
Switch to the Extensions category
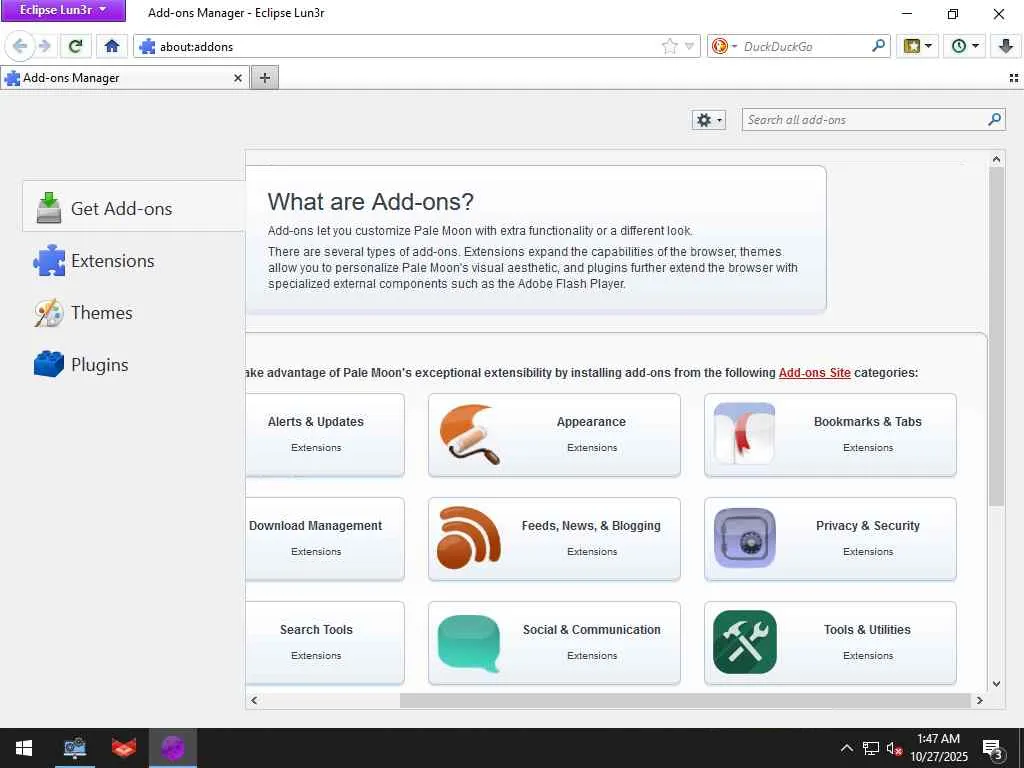(134, 261)
